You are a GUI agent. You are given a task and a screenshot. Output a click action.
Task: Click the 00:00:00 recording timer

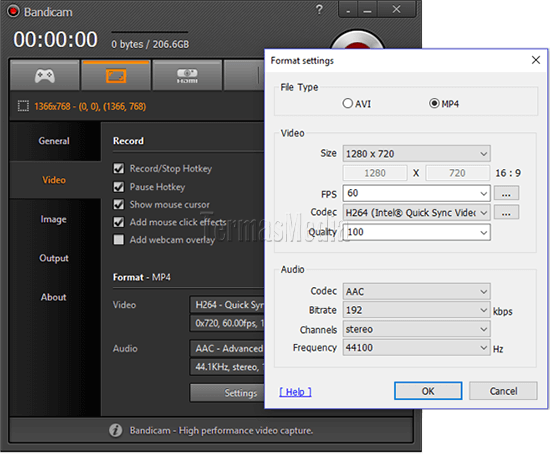(55, 39)
